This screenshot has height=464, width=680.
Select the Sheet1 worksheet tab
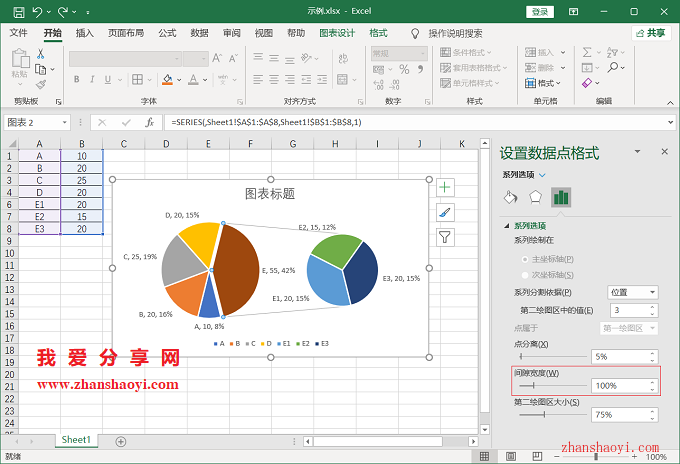76,440
